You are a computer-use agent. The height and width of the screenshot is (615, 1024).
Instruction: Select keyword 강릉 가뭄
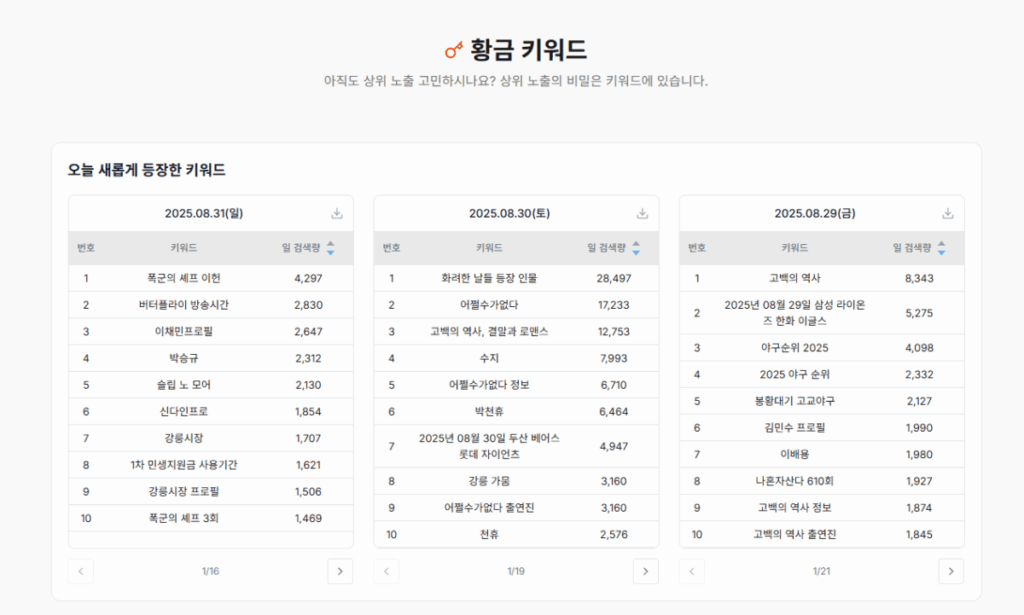[489, 481]
